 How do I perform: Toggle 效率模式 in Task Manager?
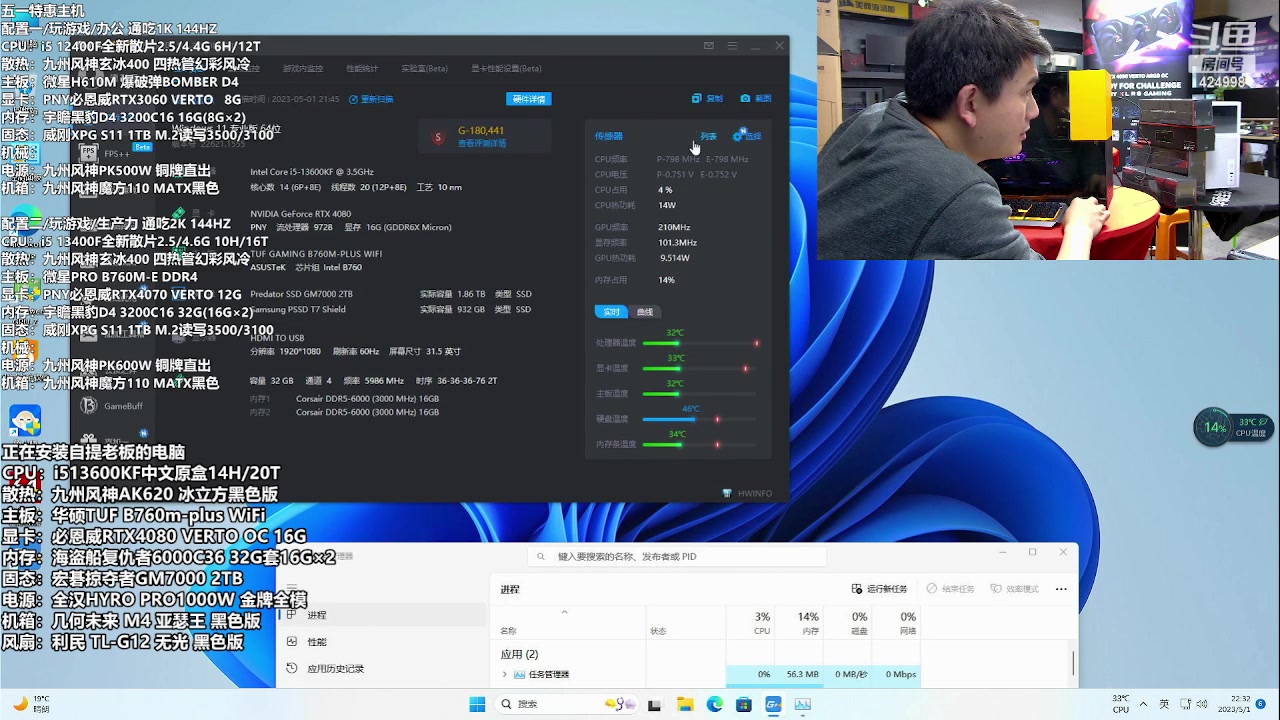pos(1014,589)
